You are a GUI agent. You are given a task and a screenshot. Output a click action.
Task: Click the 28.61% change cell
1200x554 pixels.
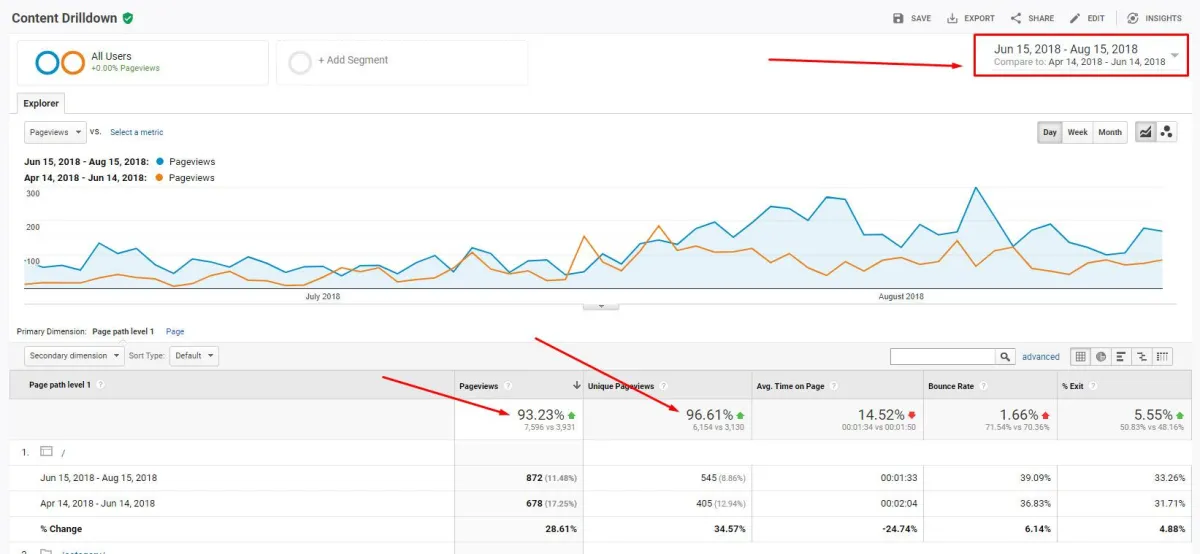tap(560, 529)
